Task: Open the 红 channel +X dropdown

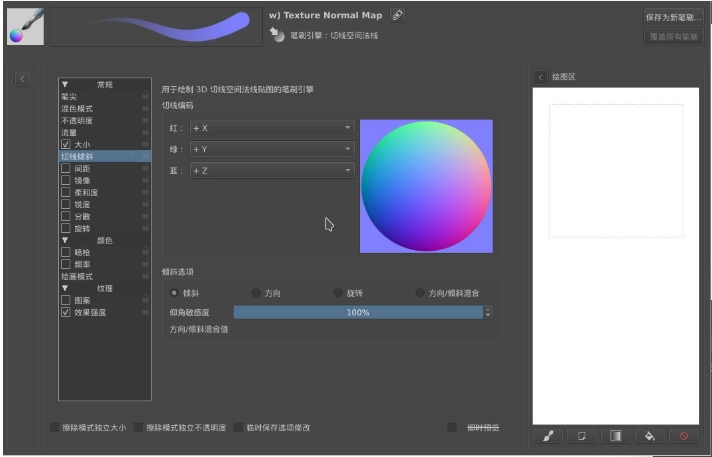Action: (x=272, y=128)
